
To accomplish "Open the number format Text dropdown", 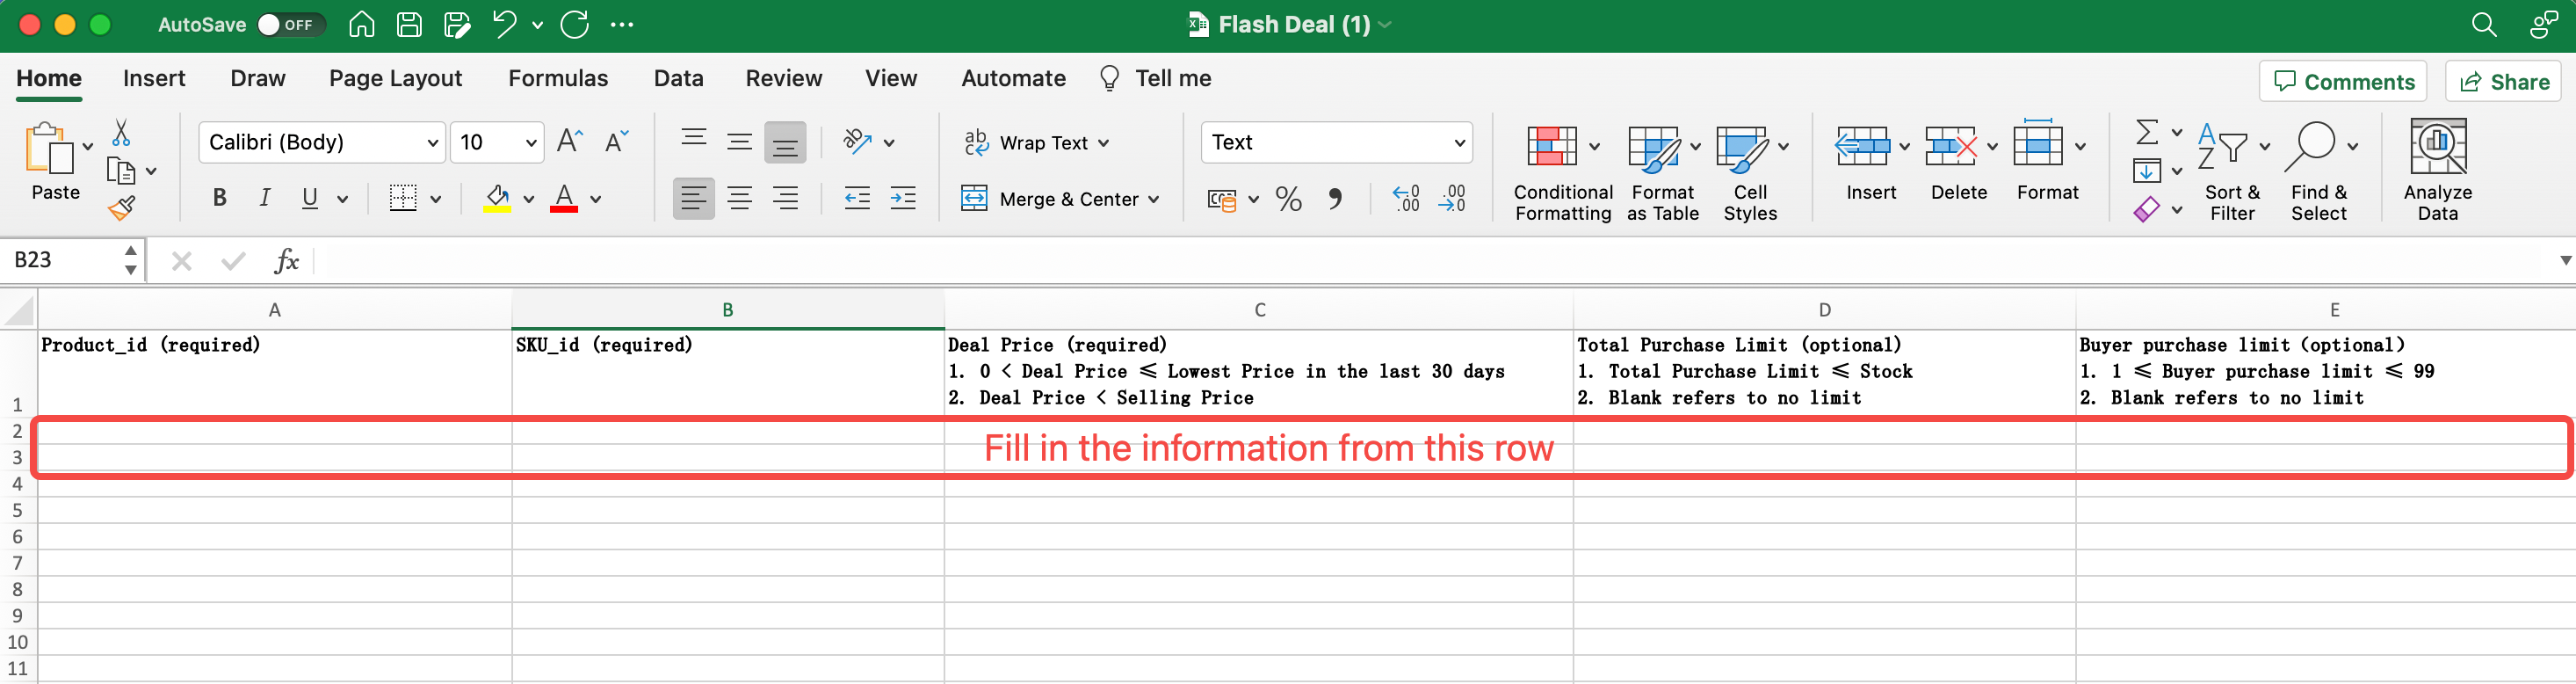I will 1459,143.
